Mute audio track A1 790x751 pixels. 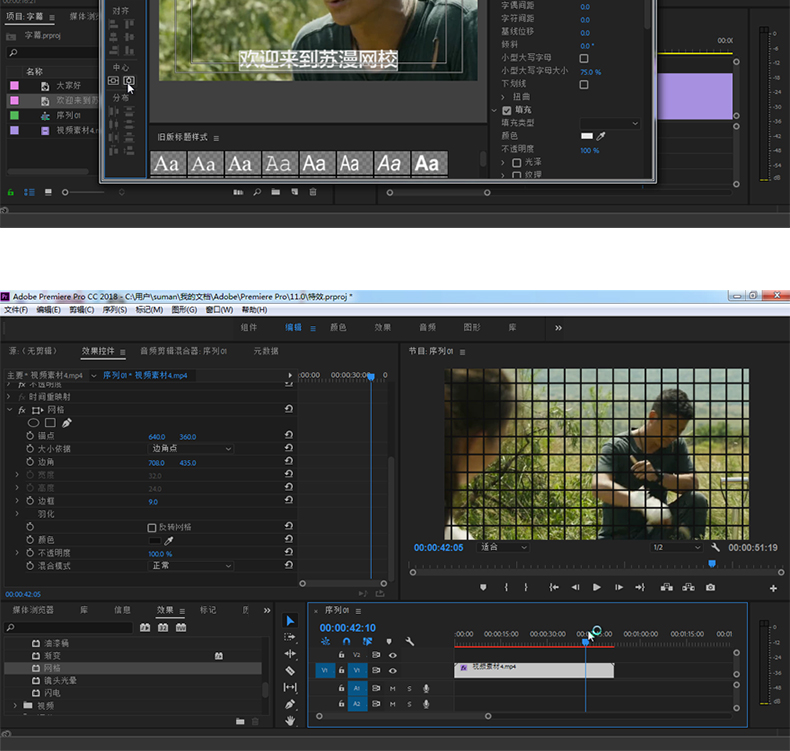(x=392, y=689)
